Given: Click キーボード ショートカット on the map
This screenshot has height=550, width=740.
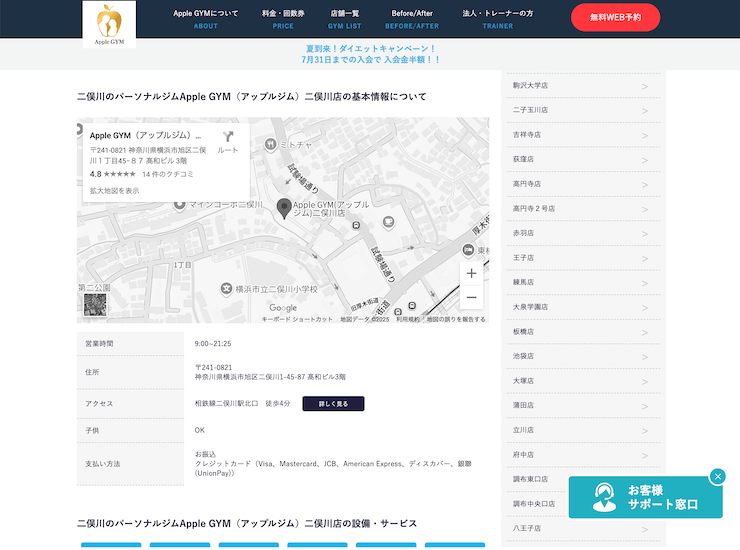Looking at the screenshot, I should tap(297, 319).
